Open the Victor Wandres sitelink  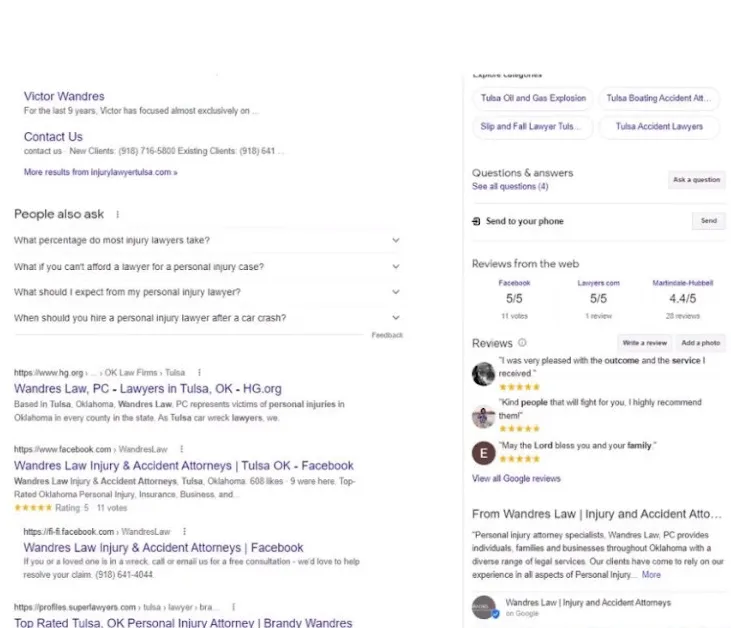tap(64, 96)
